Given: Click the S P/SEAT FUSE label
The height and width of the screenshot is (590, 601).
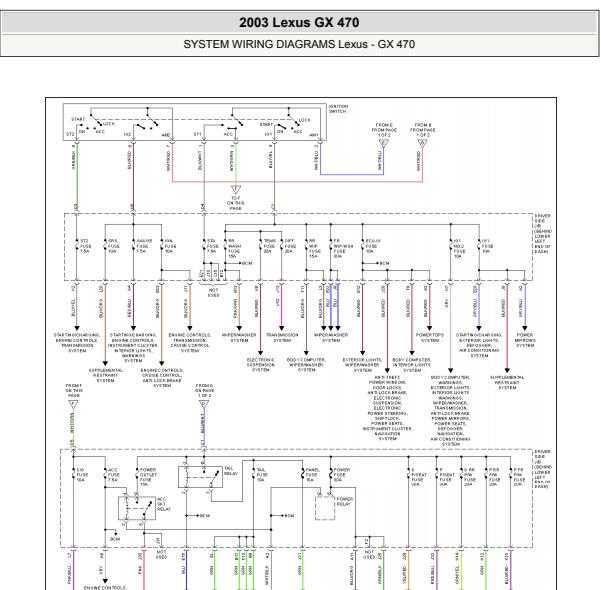Looking at the screenshot, I should click(x=419, y=477).
